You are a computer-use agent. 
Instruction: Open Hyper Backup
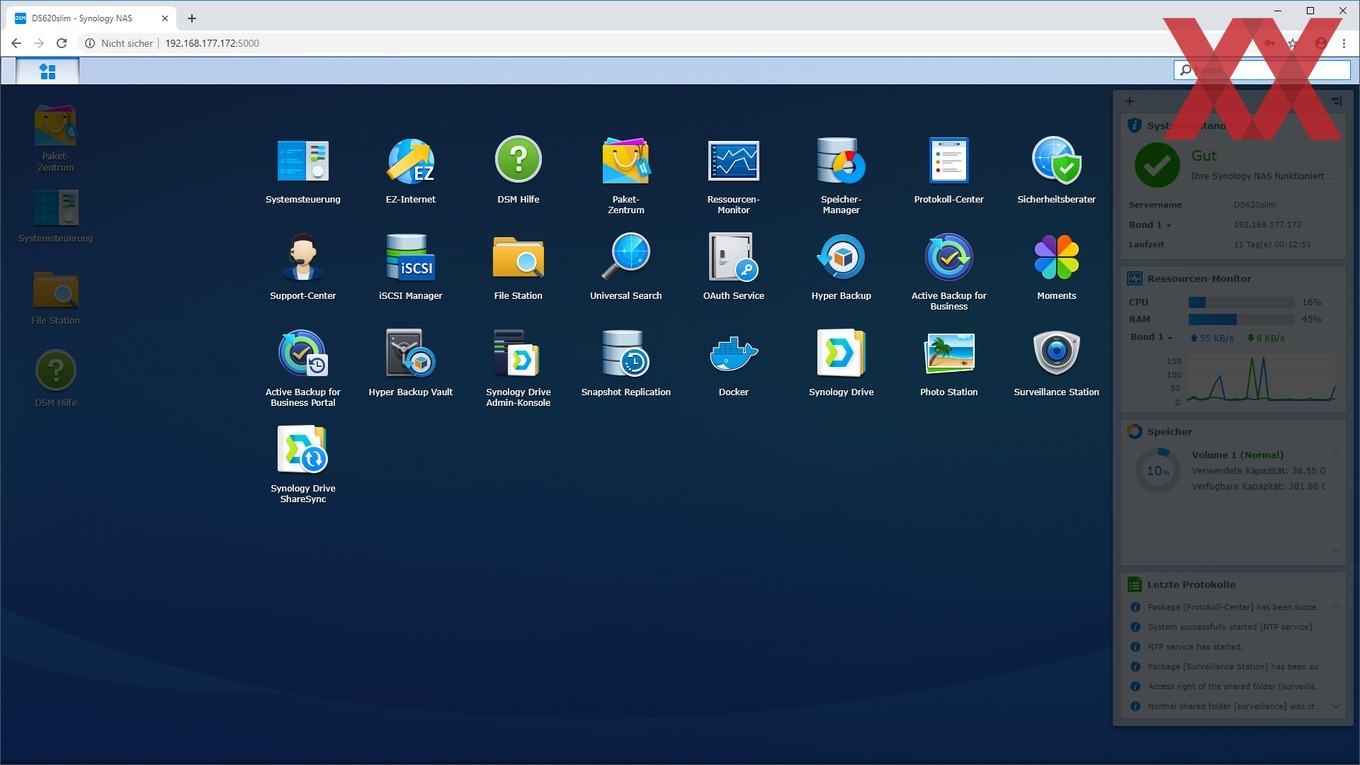point(841,258)
